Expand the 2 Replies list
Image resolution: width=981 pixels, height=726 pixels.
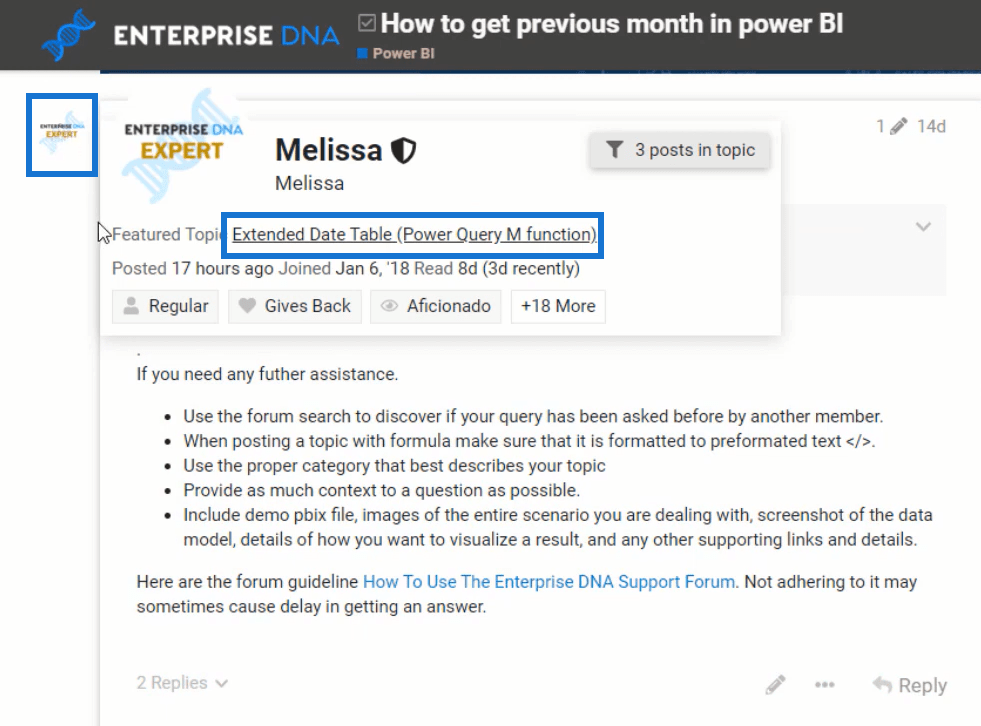click(x=182, y=683)
